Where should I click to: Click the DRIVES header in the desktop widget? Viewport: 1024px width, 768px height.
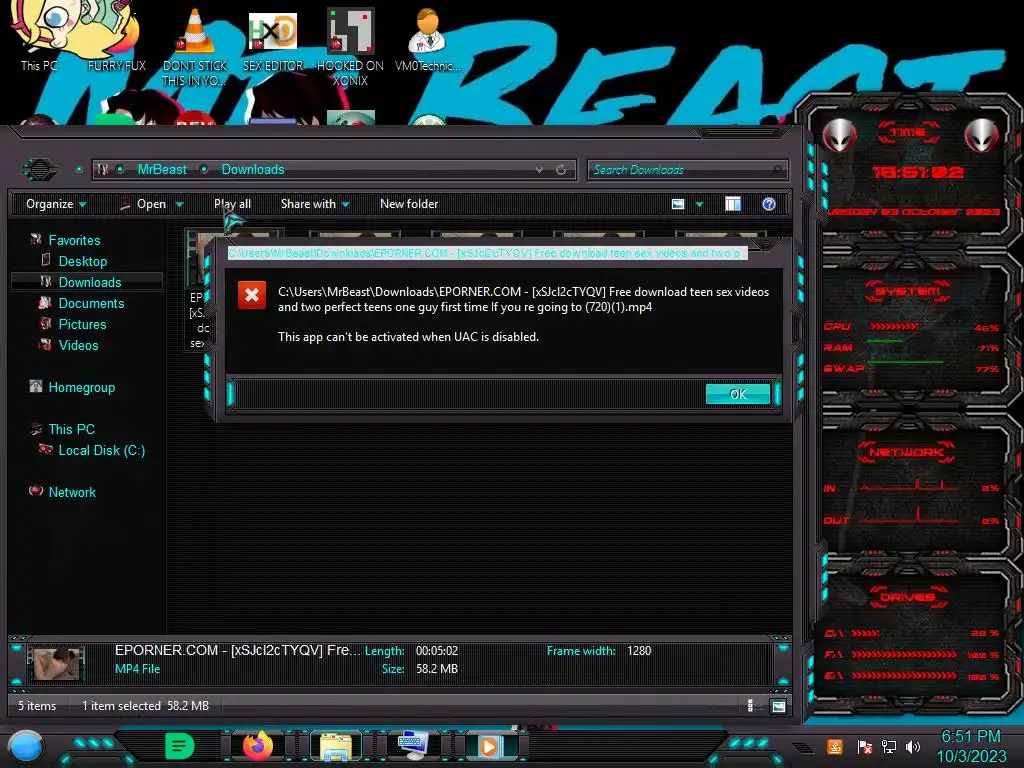tap(908, 597)
